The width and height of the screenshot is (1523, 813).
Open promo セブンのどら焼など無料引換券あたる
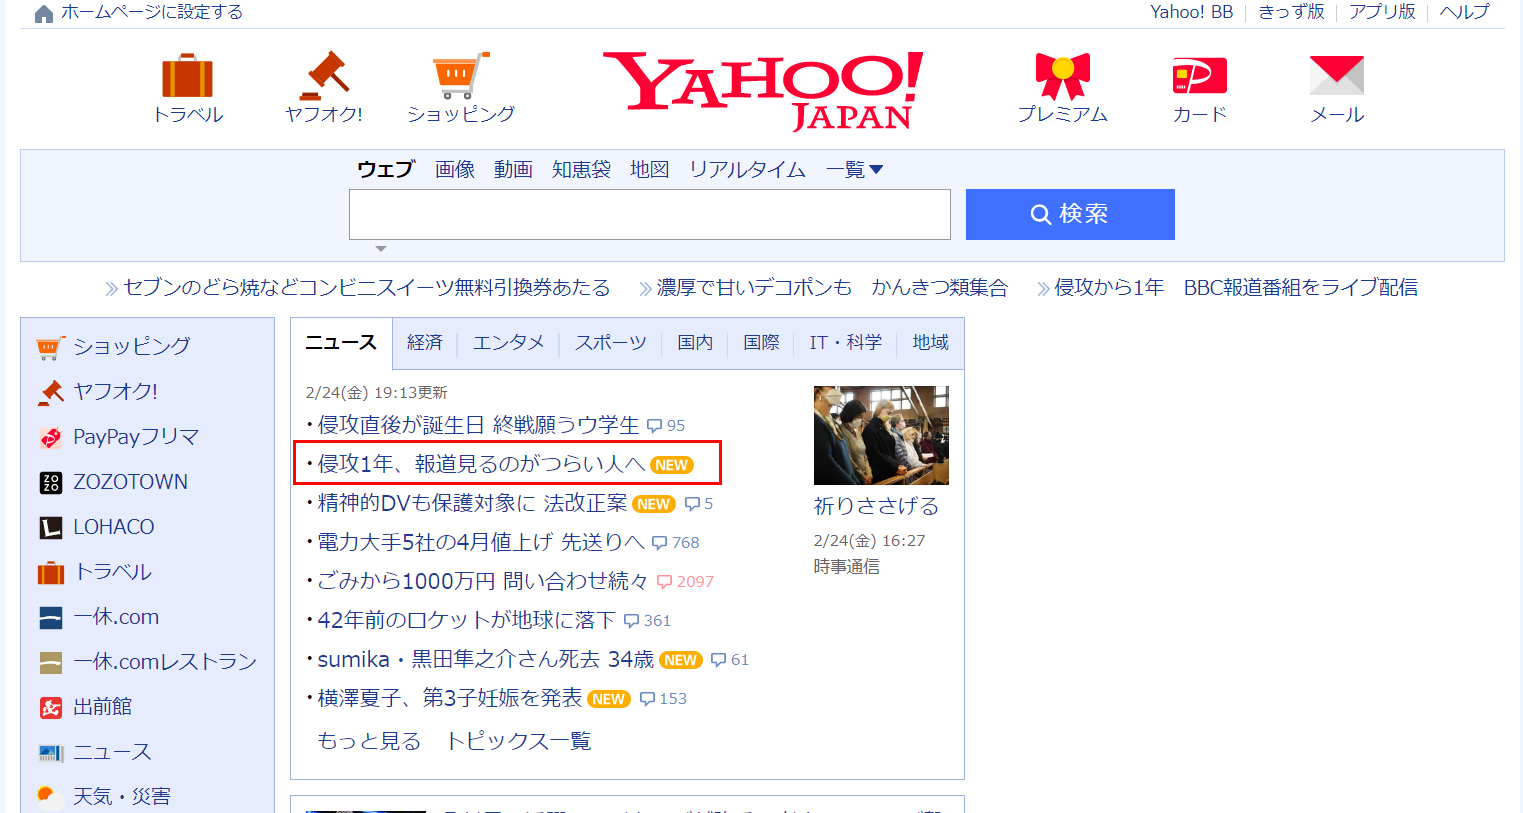(366, 288)
